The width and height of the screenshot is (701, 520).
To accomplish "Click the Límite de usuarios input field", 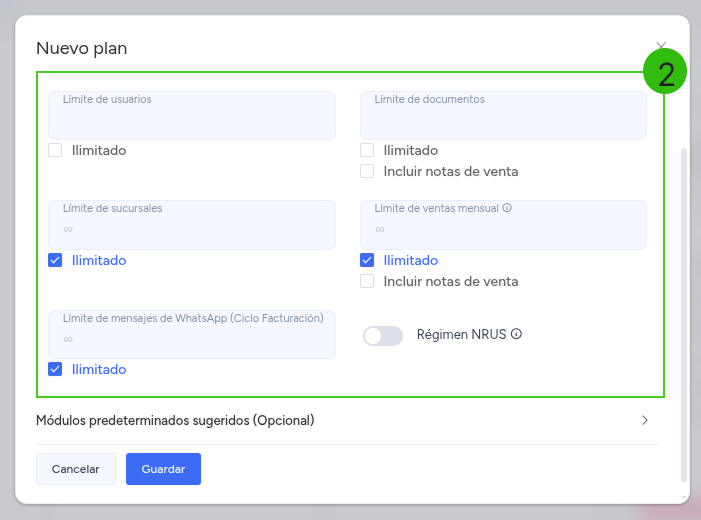I will [x=192, y=115].
